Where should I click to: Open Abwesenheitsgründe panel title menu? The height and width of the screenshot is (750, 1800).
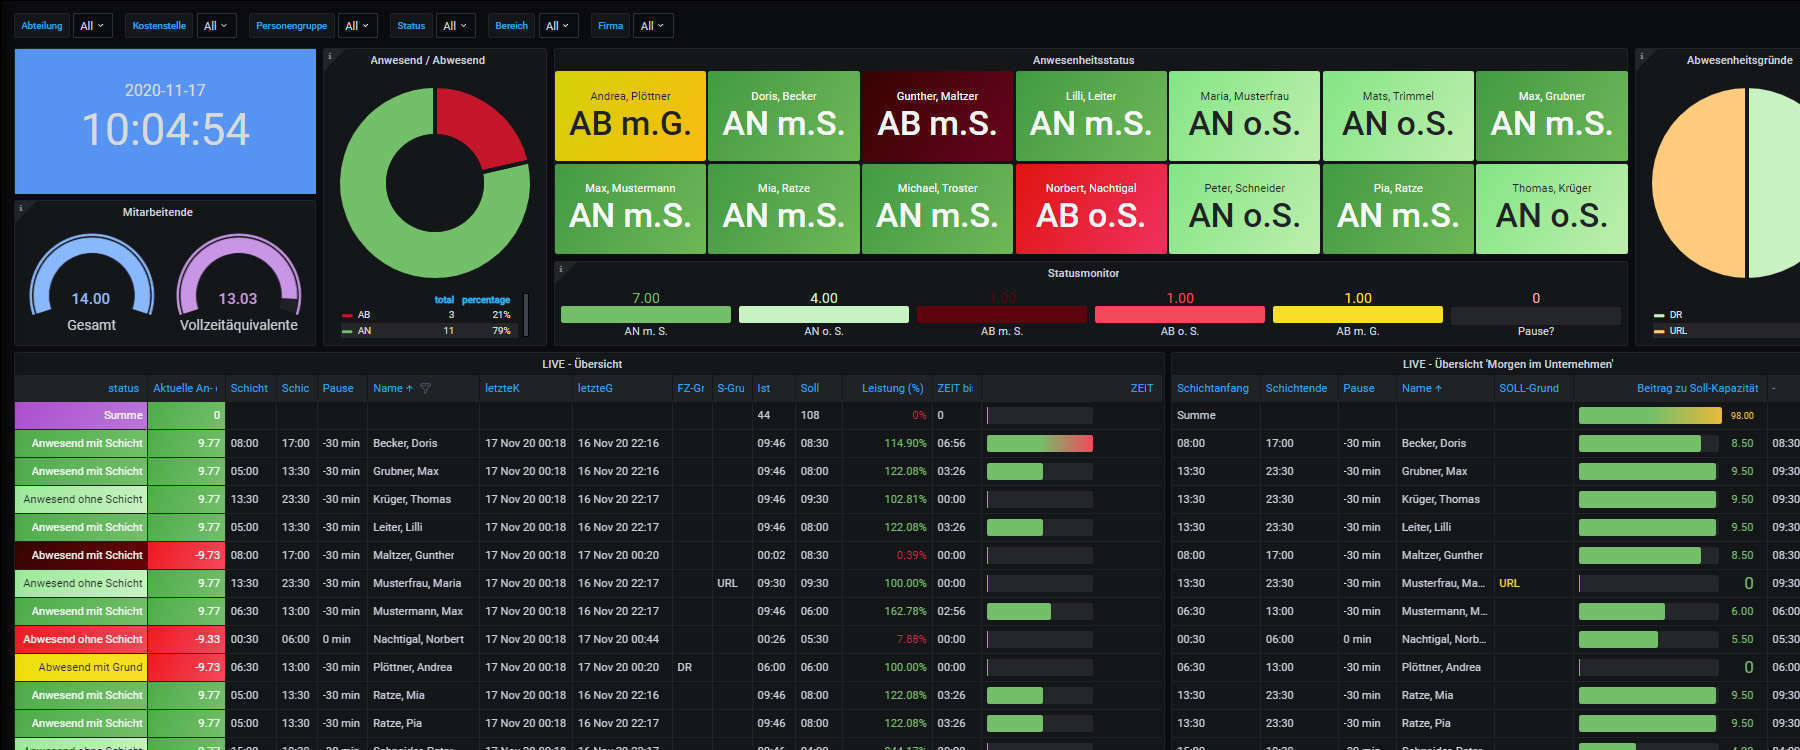(x=1739, y=60)
